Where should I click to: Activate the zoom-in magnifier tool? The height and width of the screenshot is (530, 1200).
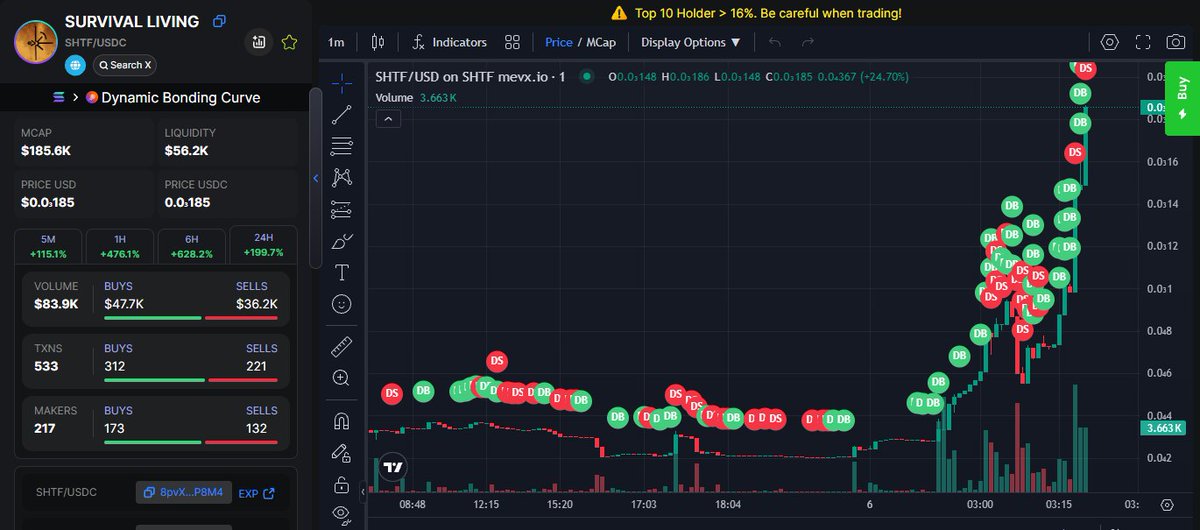point(342,378)
